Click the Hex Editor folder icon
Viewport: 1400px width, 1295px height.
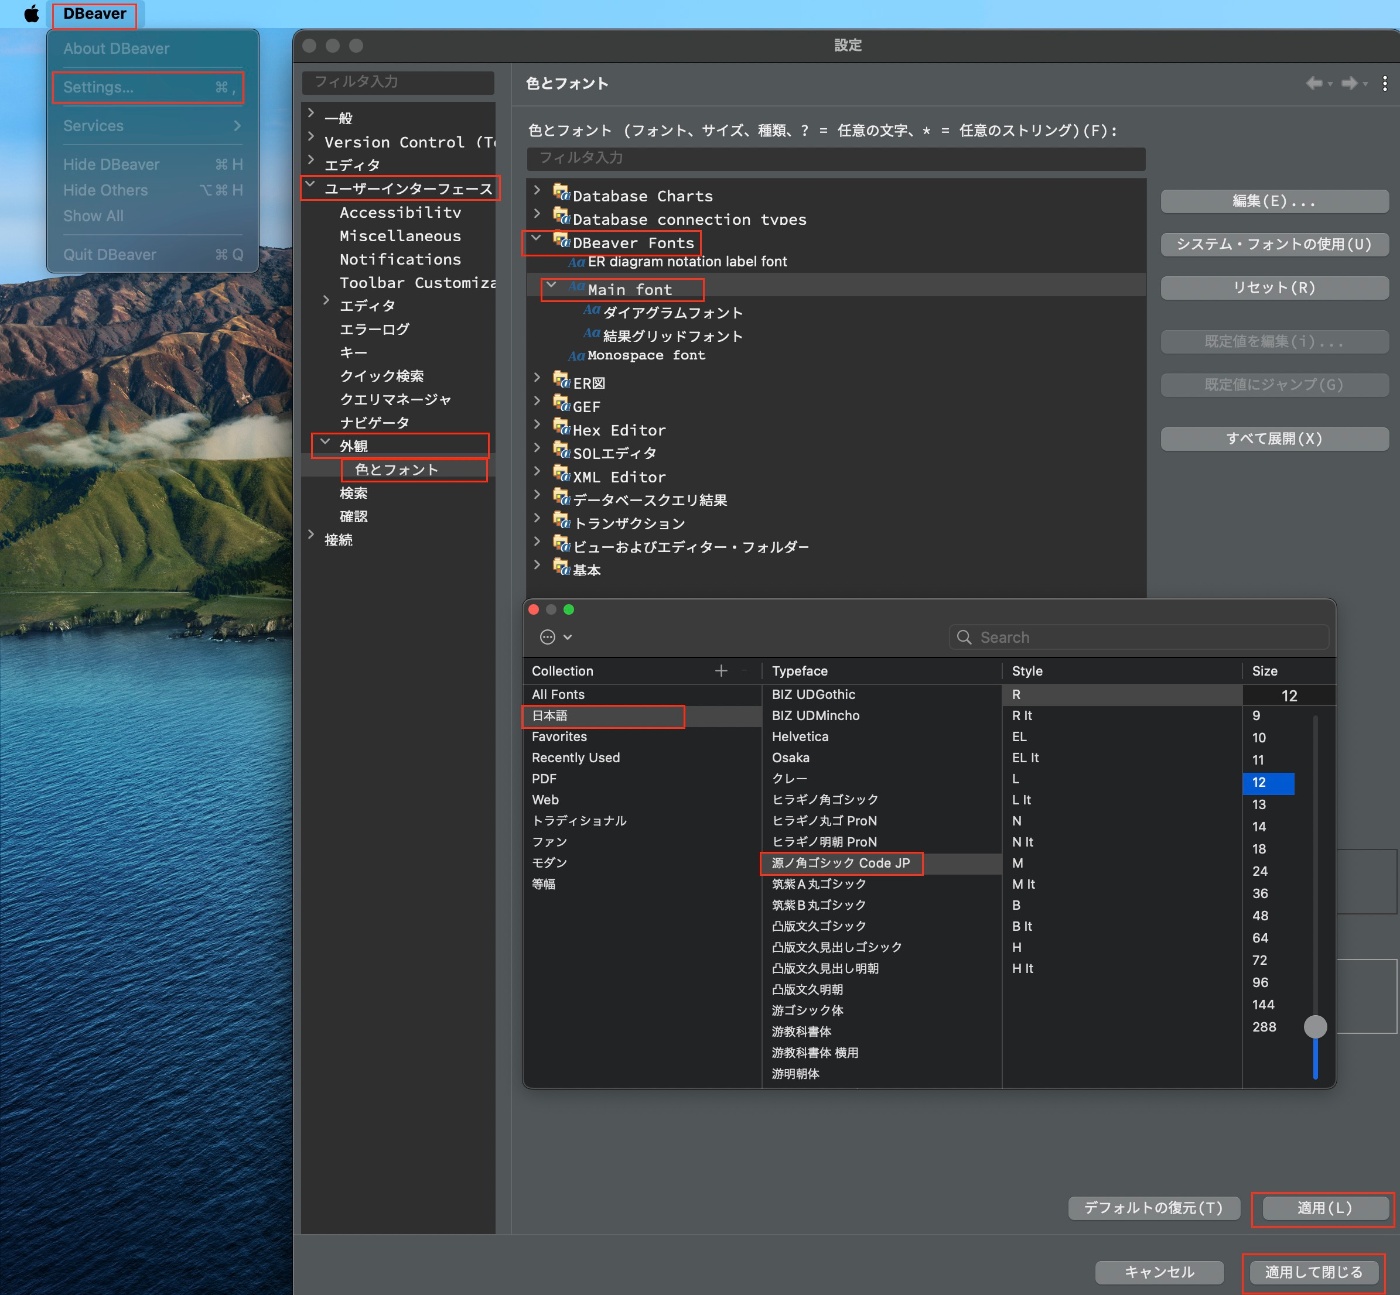click(x=561, y=426)
